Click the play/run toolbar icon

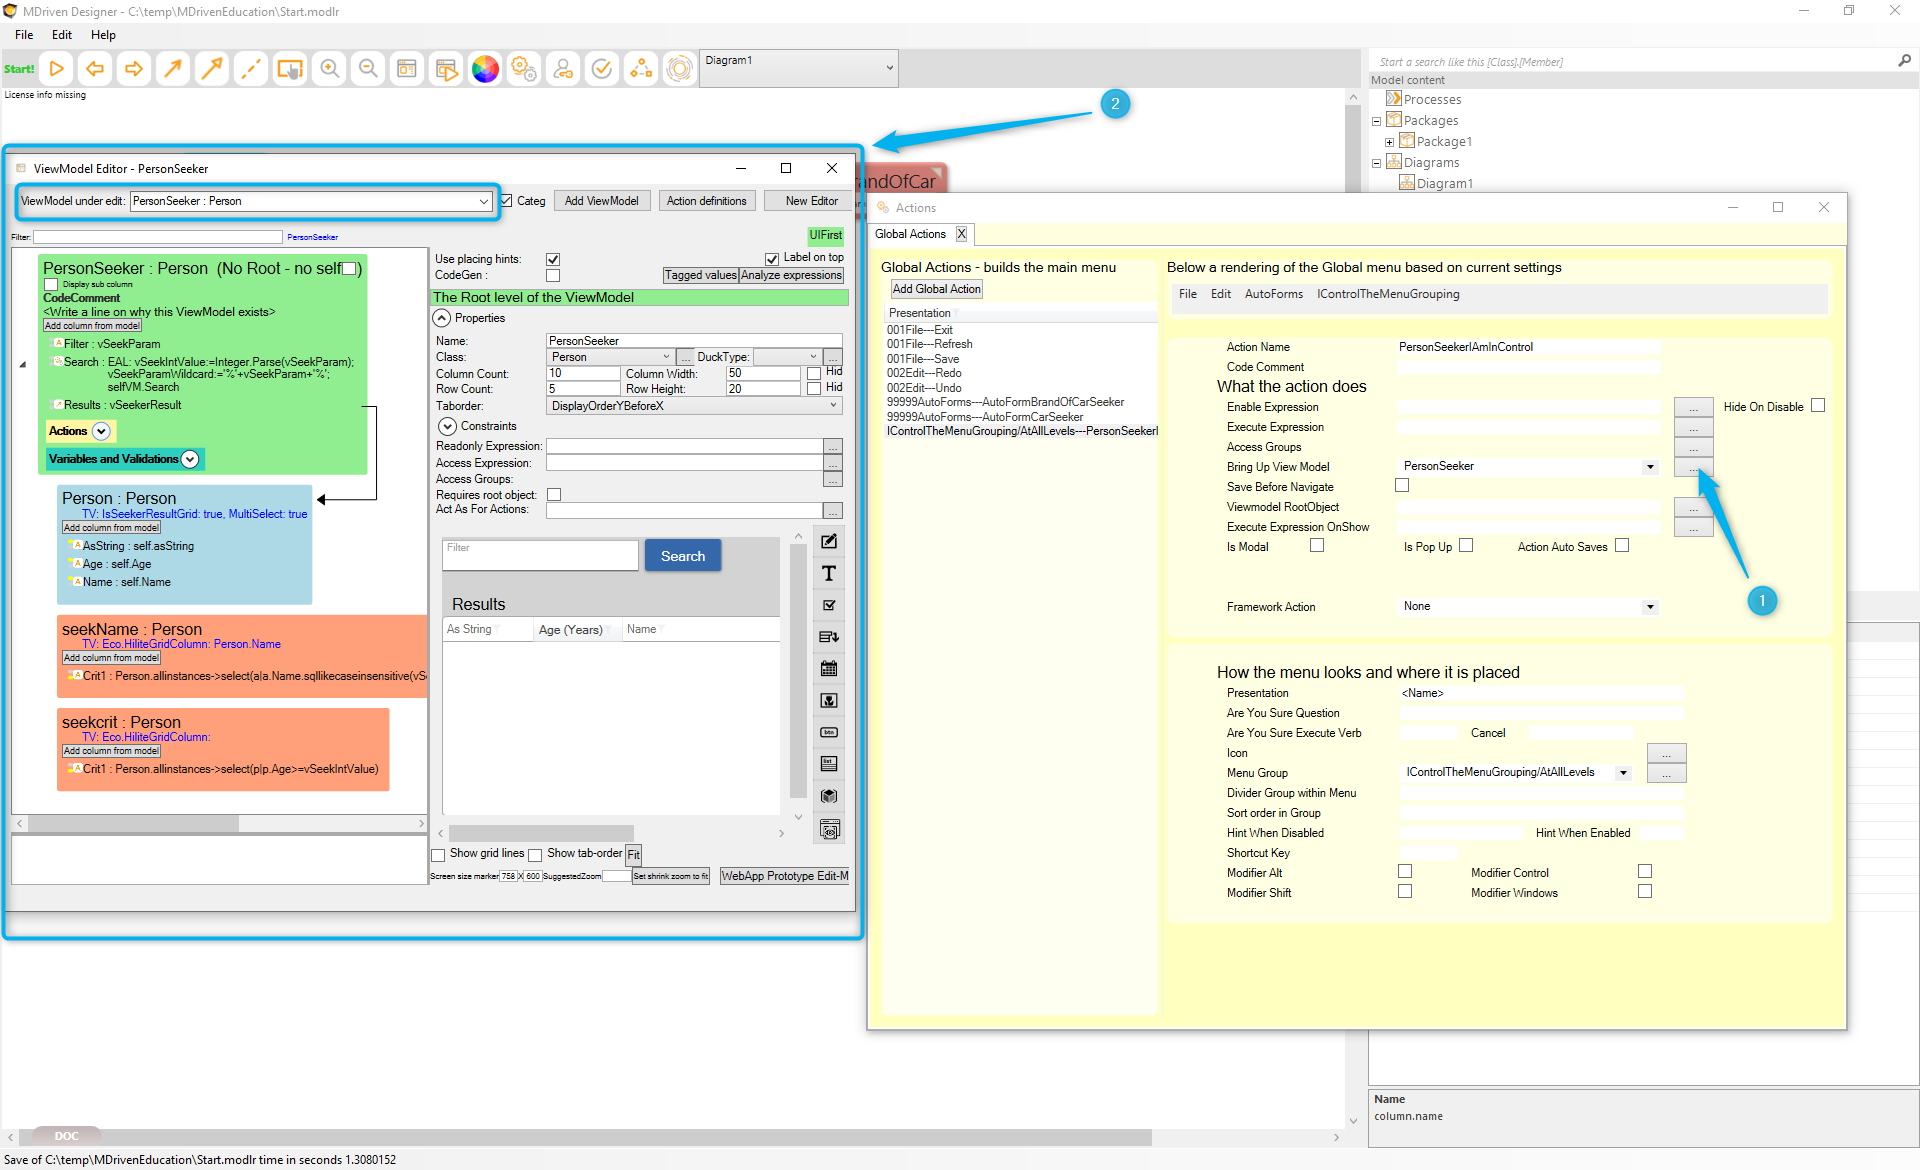(x=57, y=69)
